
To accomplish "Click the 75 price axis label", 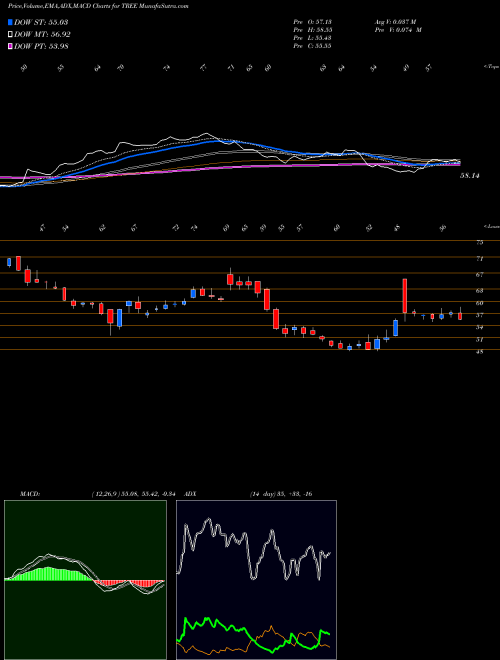I will click(x=480, y=242).
